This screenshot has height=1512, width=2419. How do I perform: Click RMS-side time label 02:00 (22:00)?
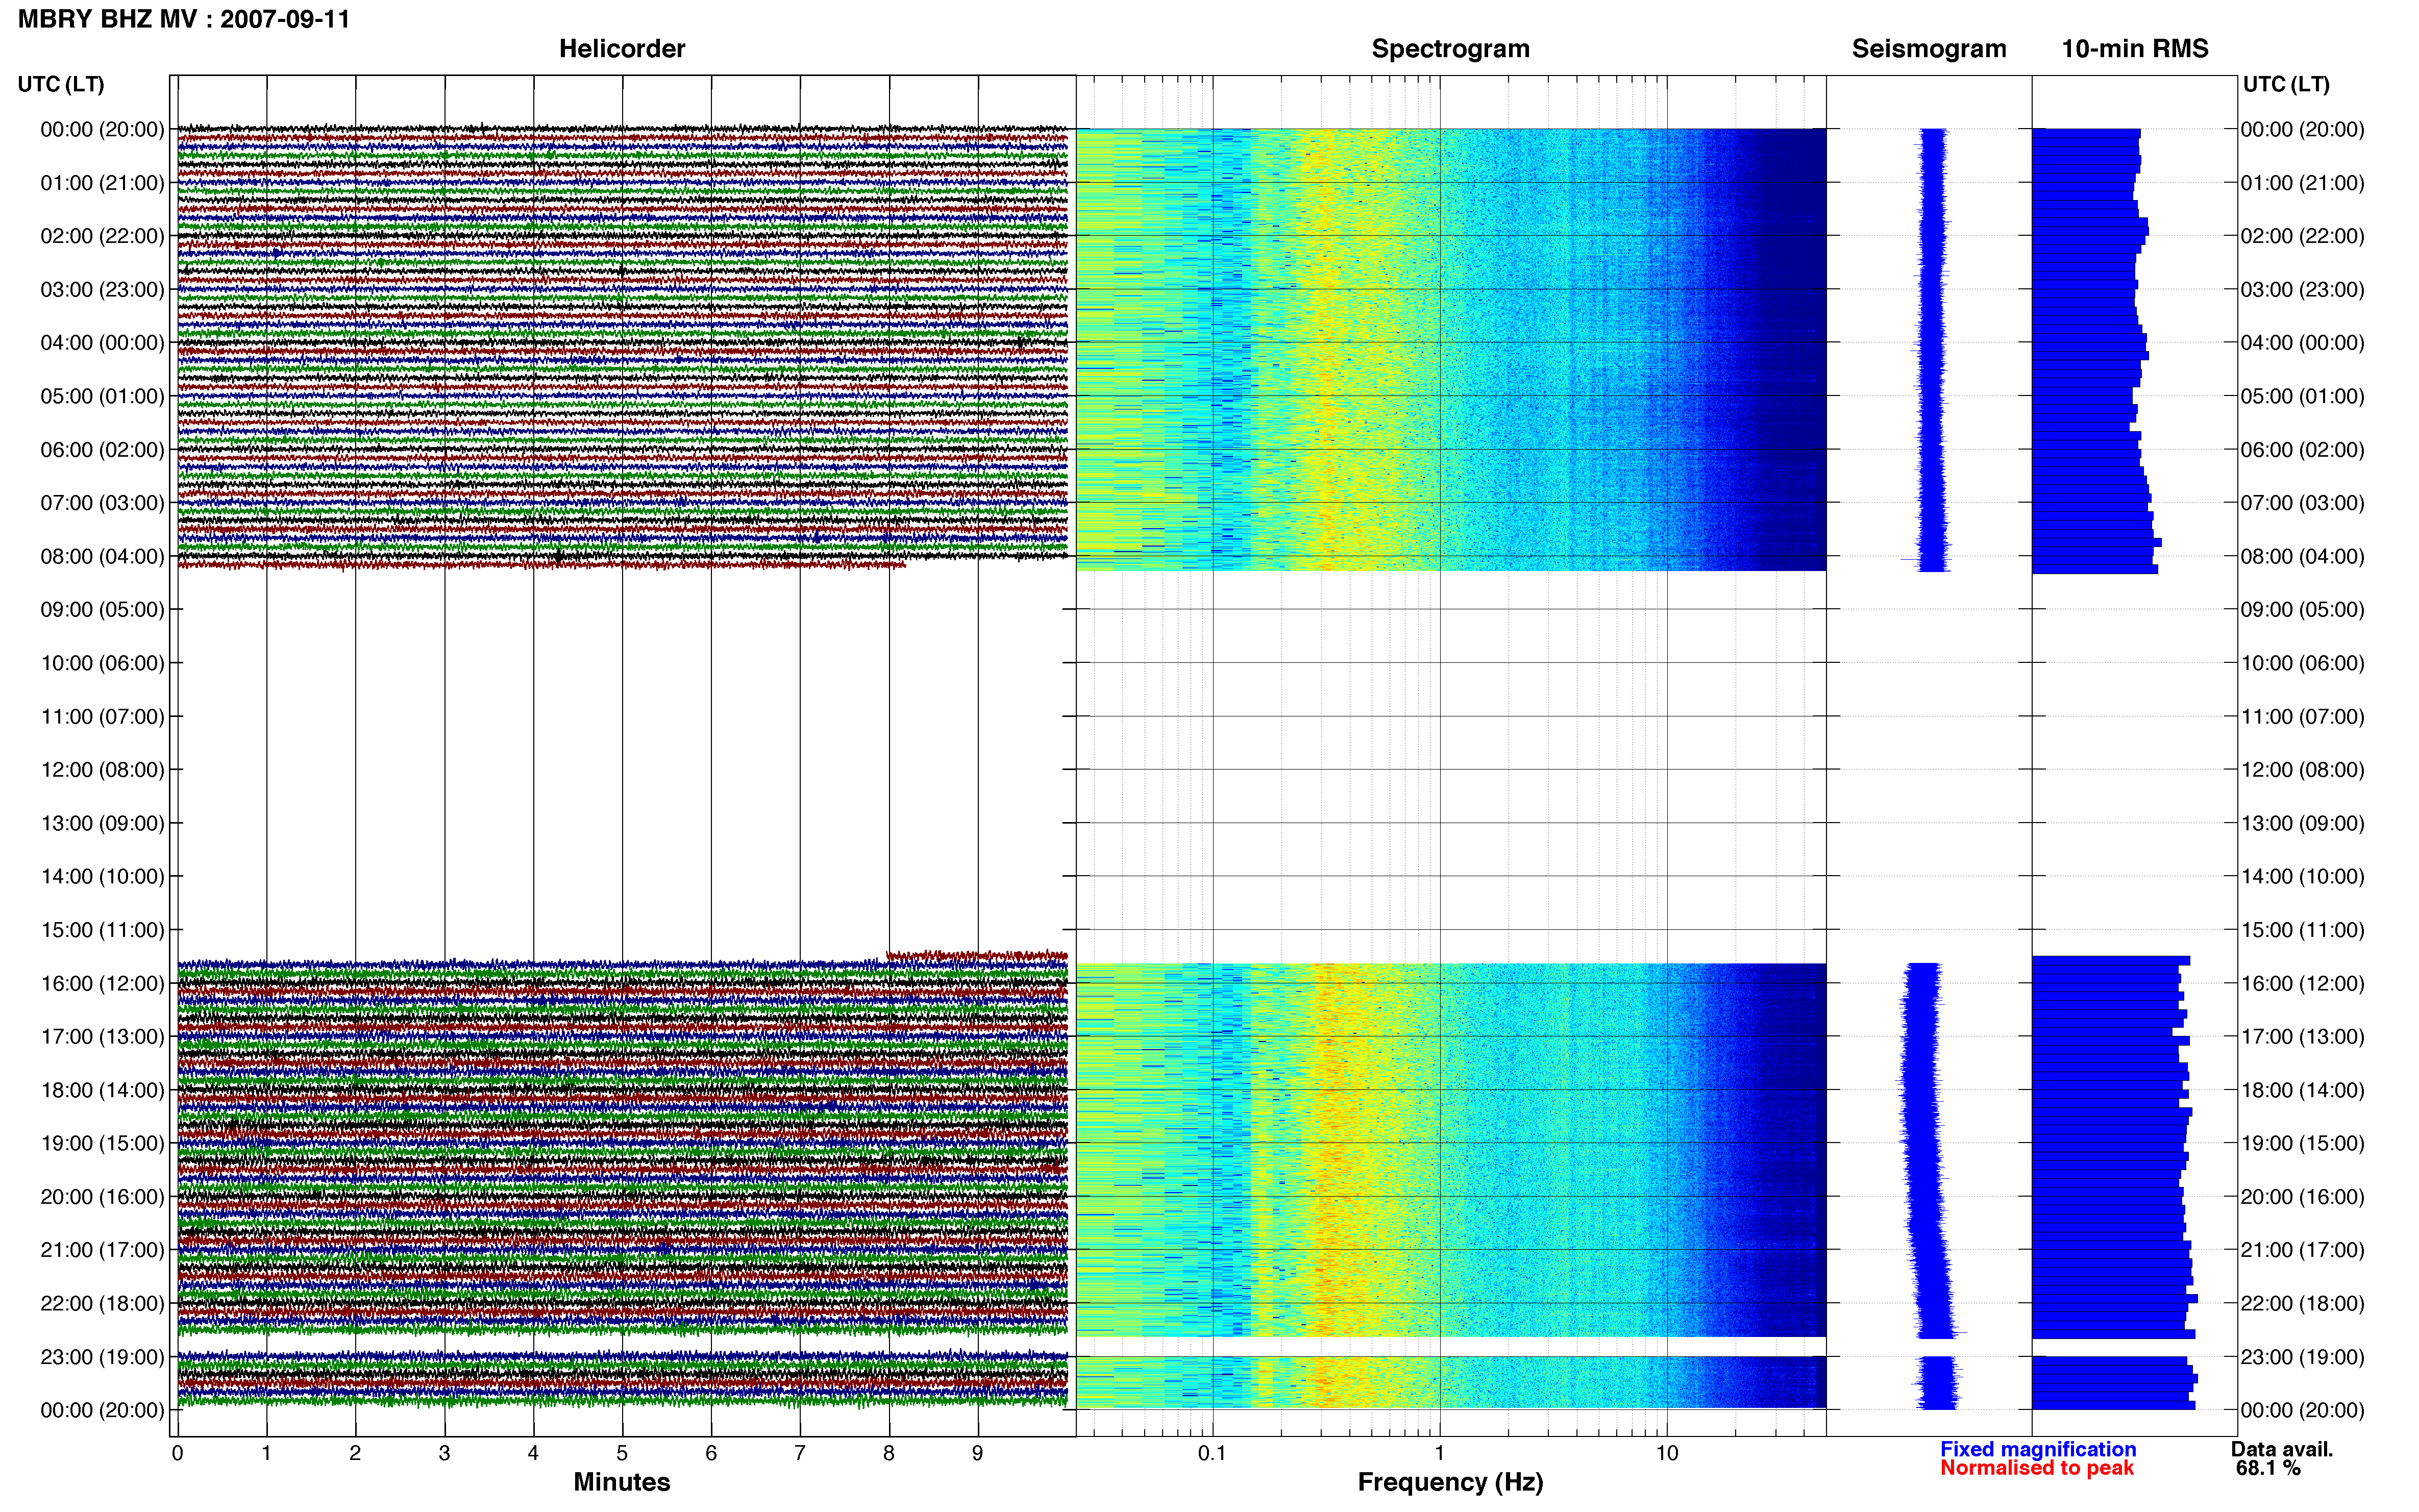tap(2303, 236)
